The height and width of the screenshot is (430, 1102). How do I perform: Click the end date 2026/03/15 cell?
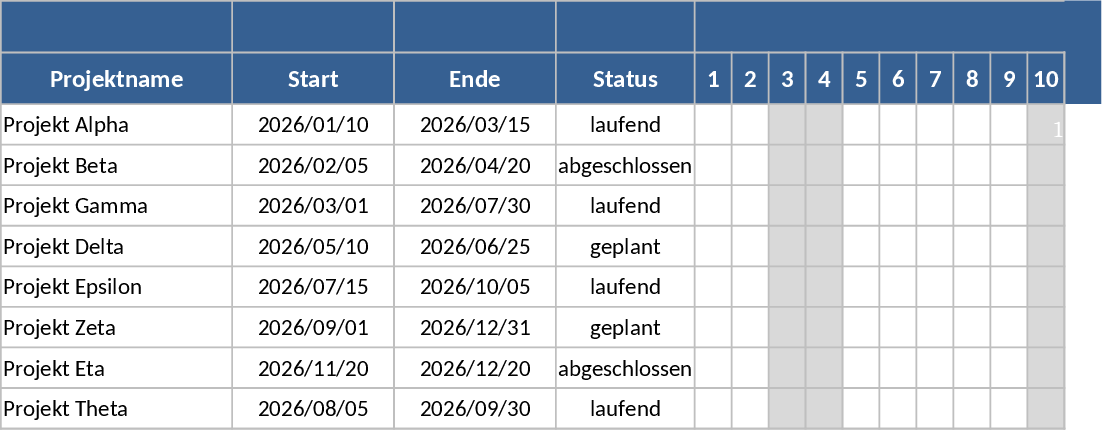pyautogui.click(x=474, y=125)
